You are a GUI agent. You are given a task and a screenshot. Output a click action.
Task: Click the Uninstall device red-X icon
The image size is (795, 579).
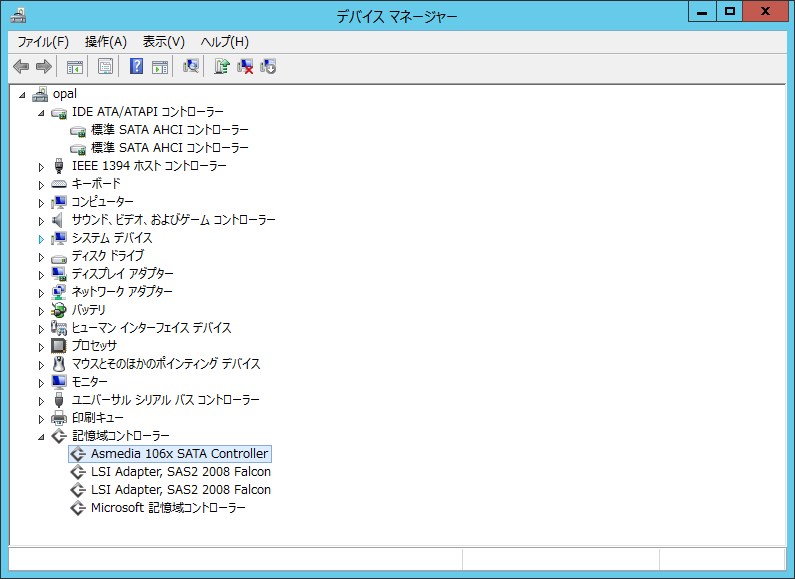click(x=245, y=66)
